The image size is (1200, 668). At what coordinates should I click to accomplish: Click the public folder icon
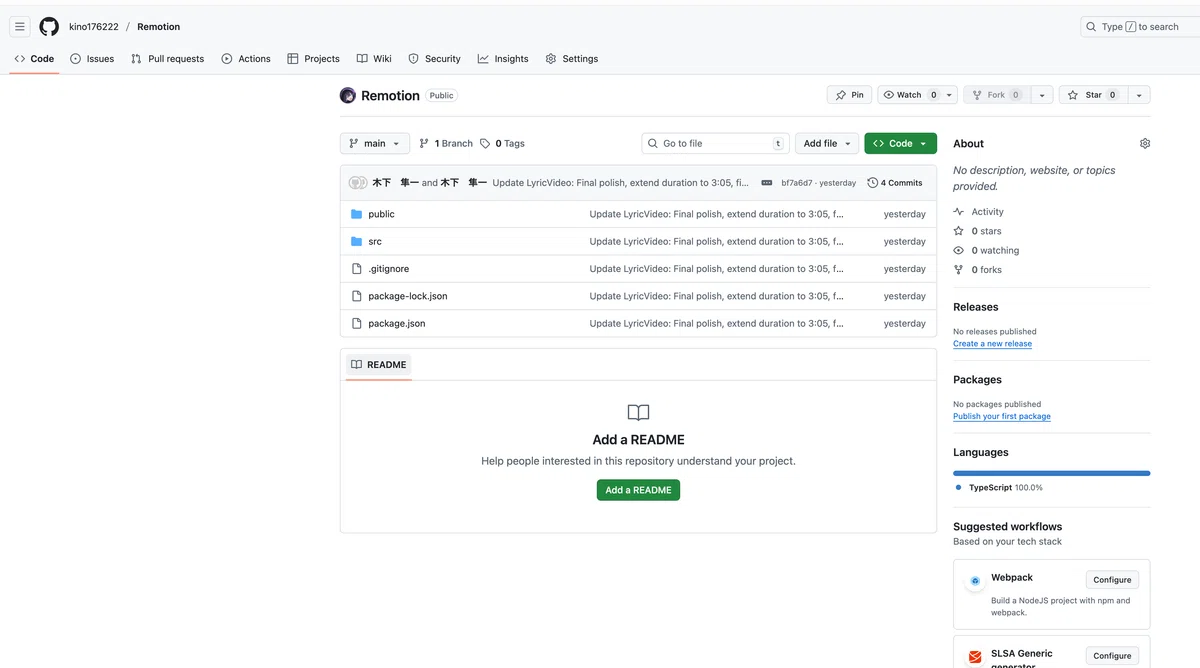pos(357,214)
